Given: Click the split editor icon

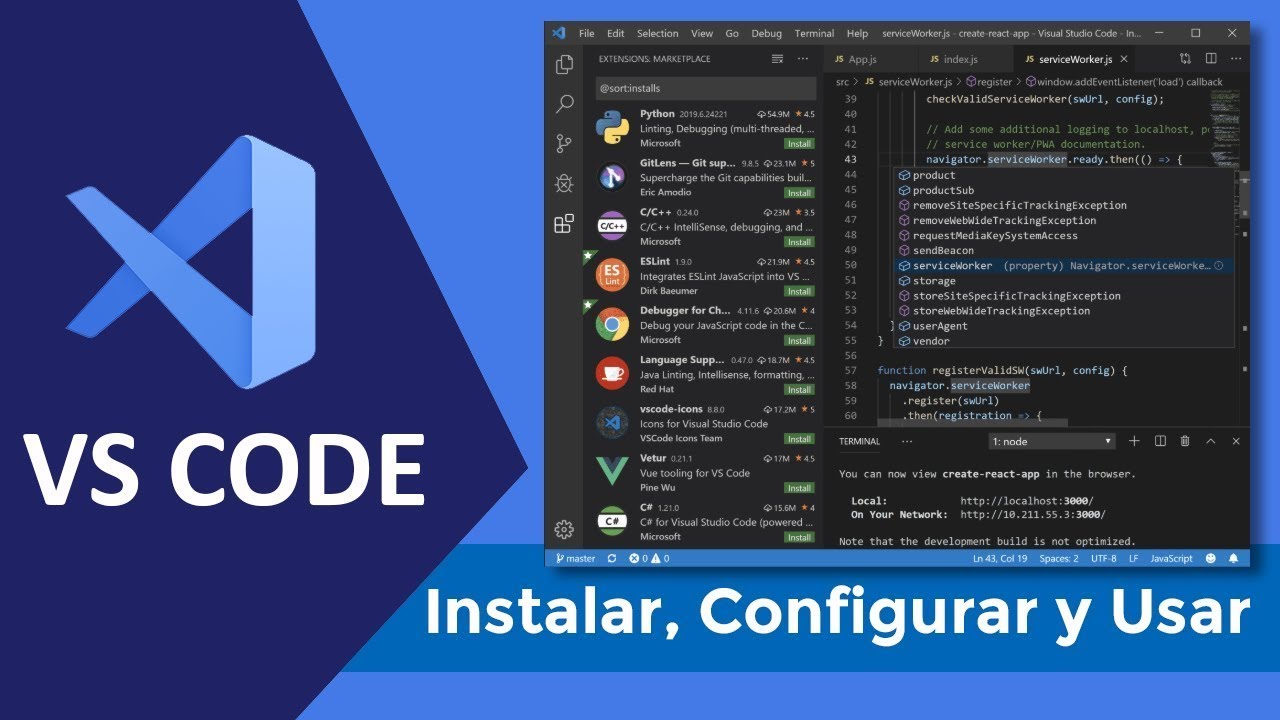Looking at the screenshot, I should pyautogui.click(x=1210, y=59).
